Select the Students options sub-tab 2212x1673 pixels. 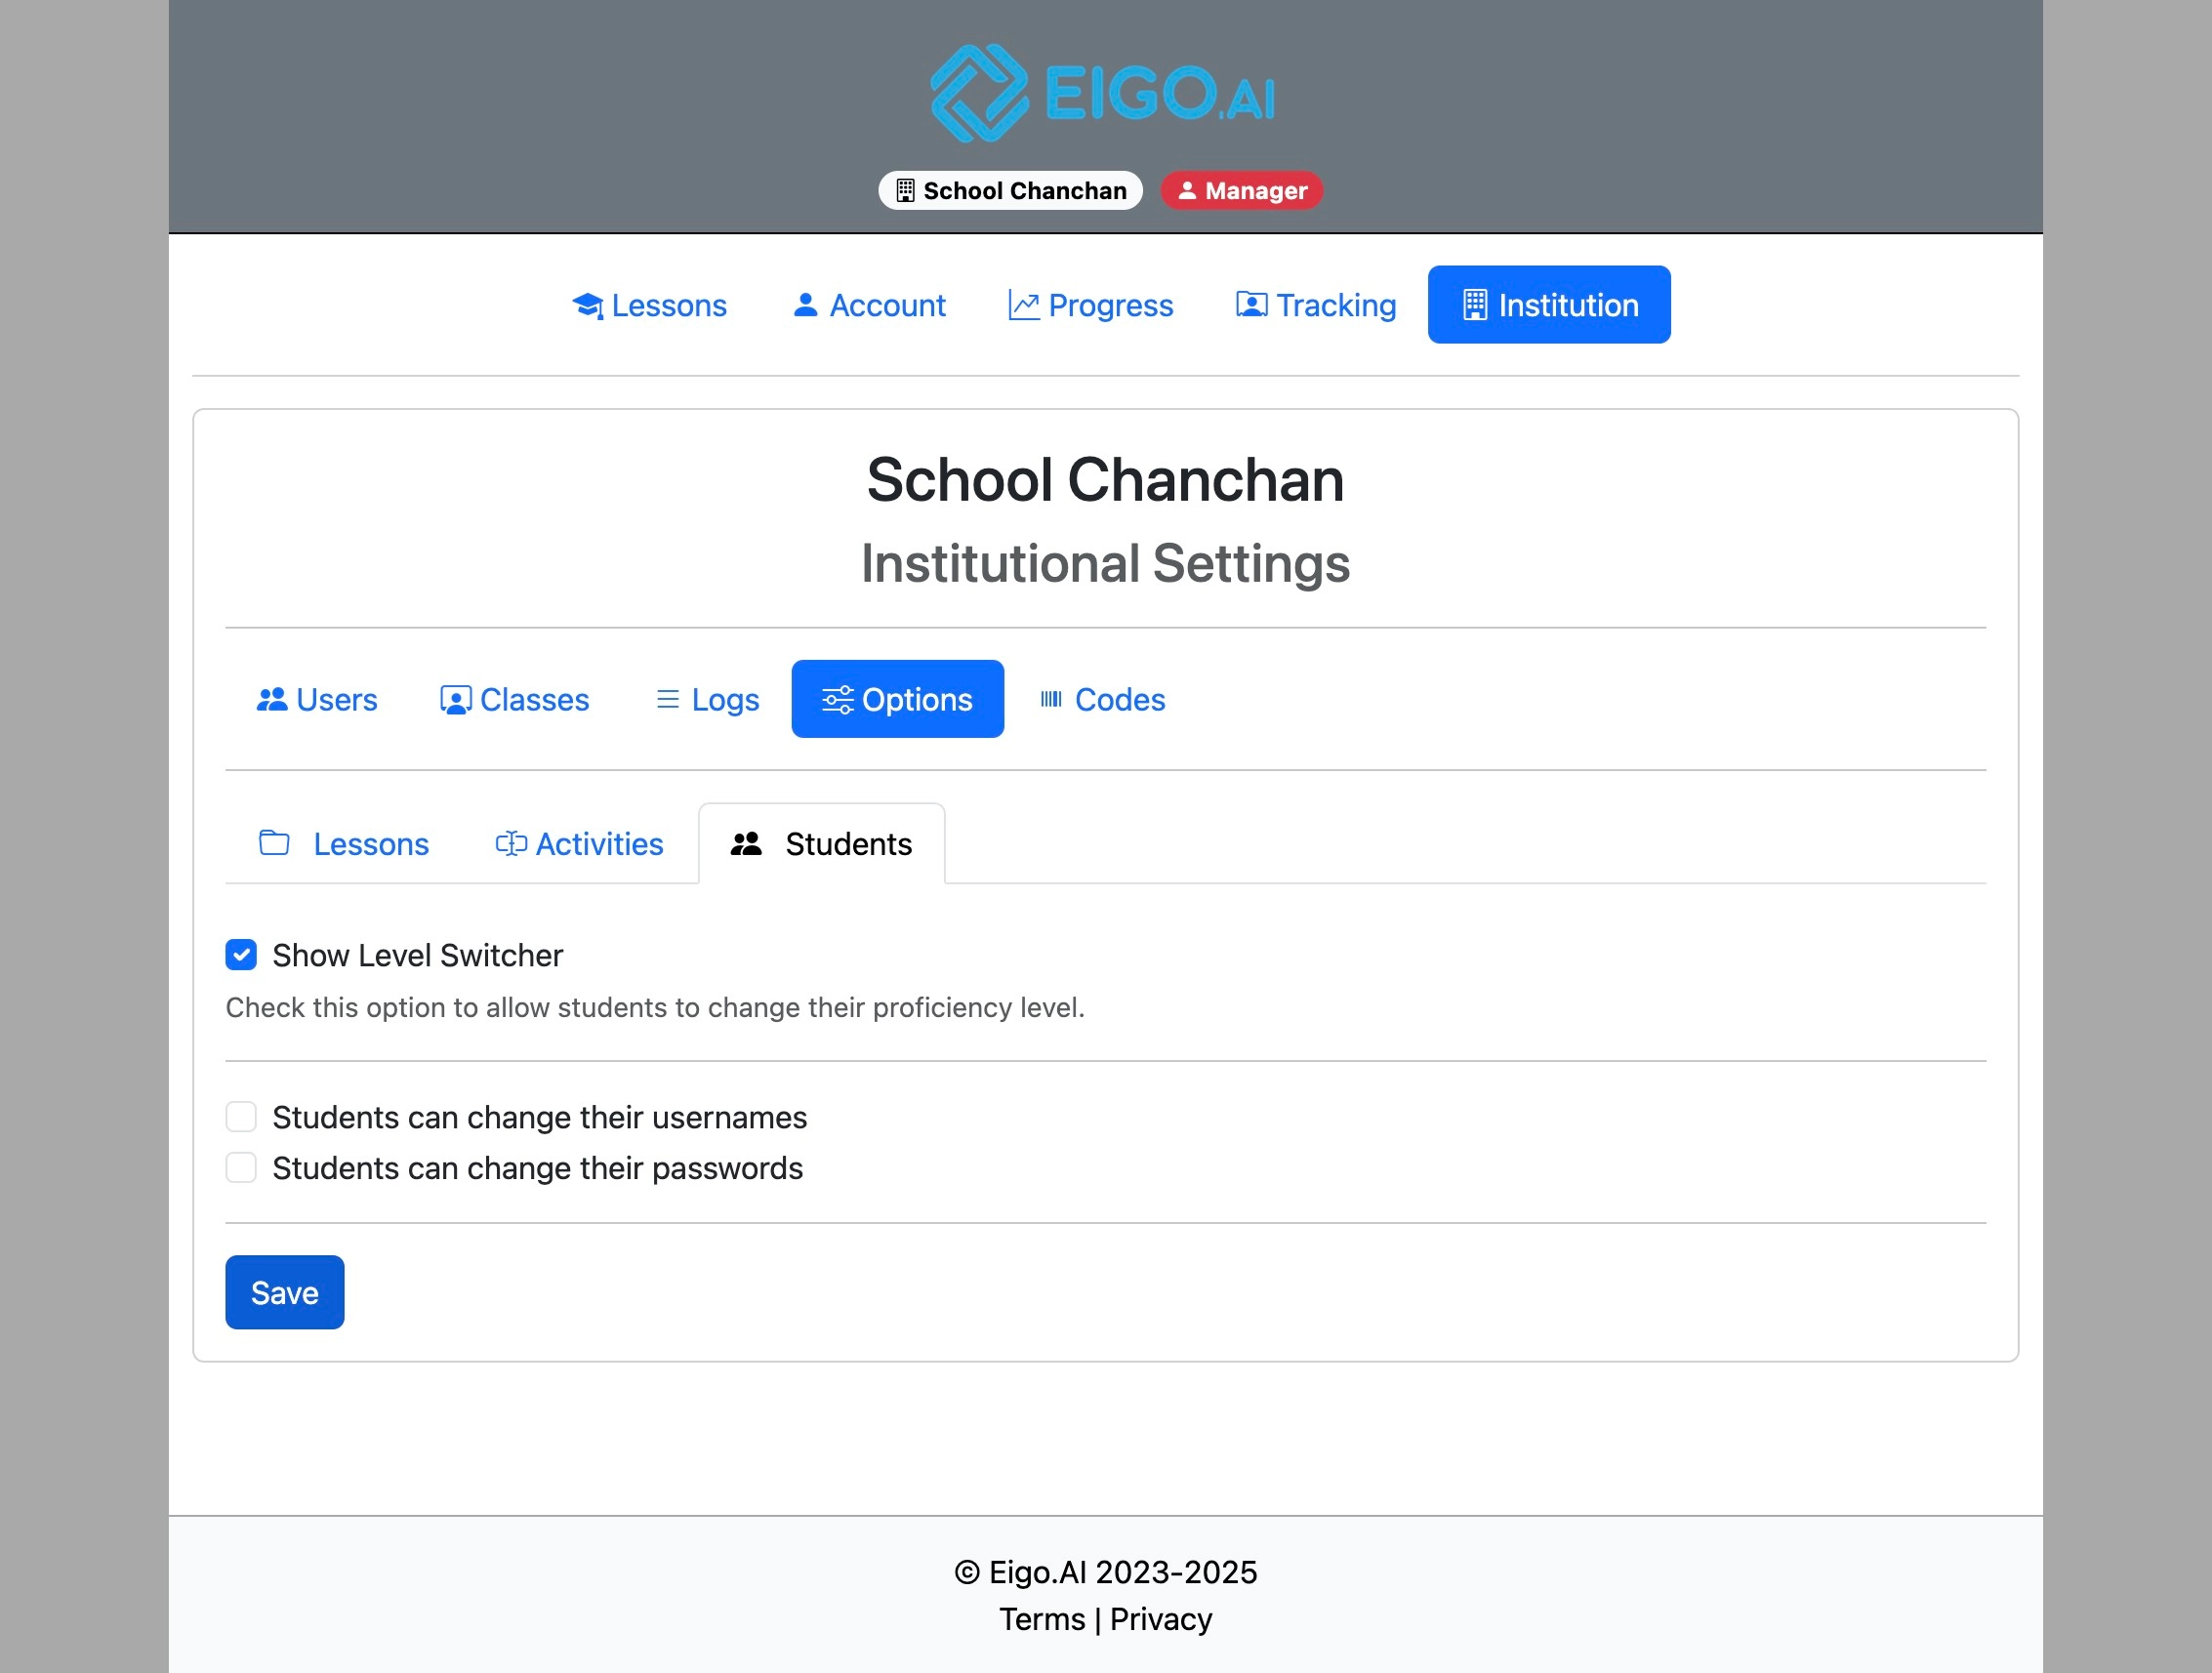click(822, 844)
